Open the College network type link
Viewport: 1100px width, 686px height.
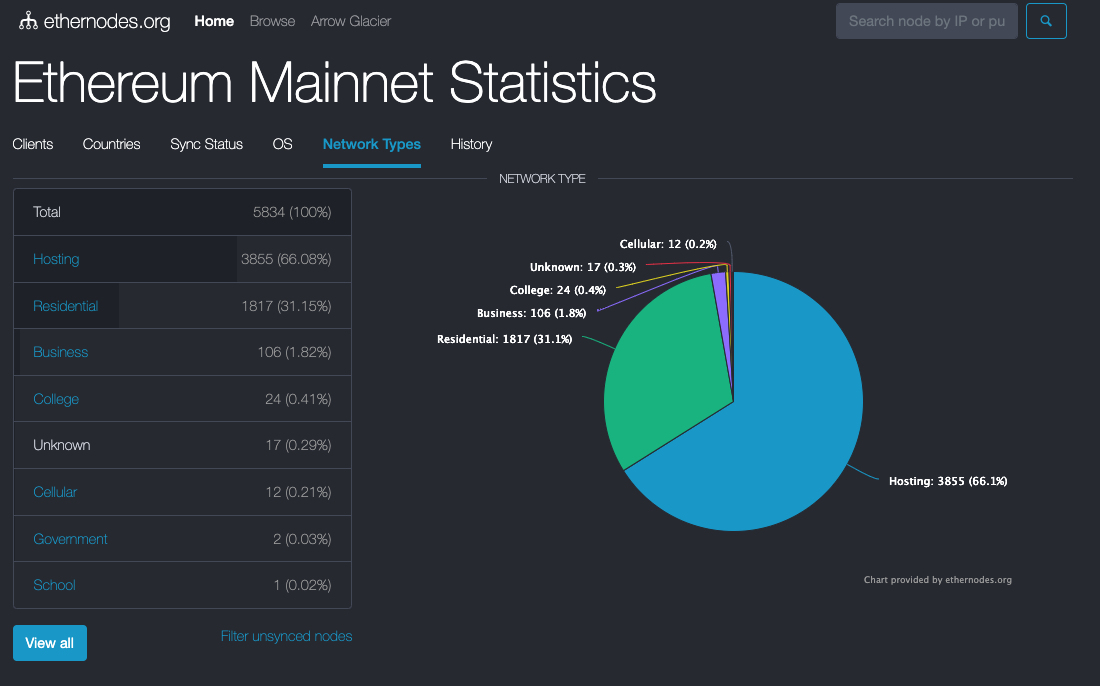tap(56, 399)
